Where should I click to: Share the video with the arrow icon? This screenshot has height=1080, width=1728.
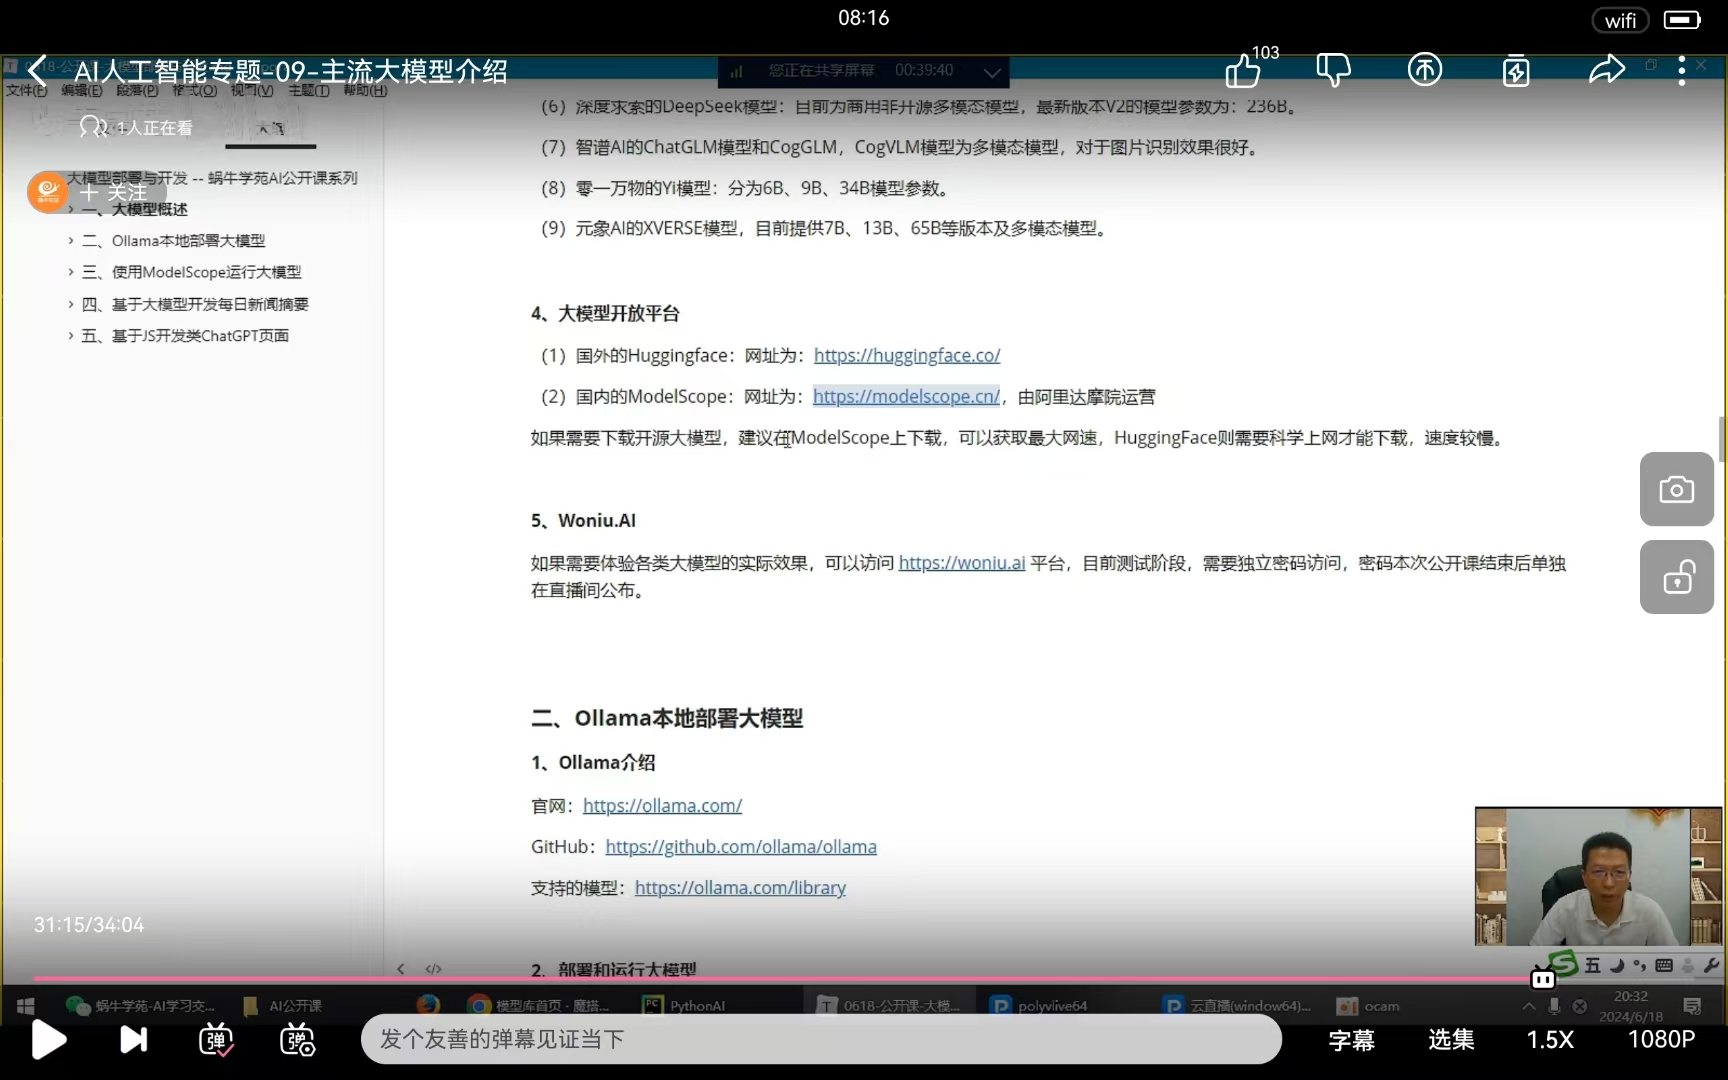(1607, 70)
